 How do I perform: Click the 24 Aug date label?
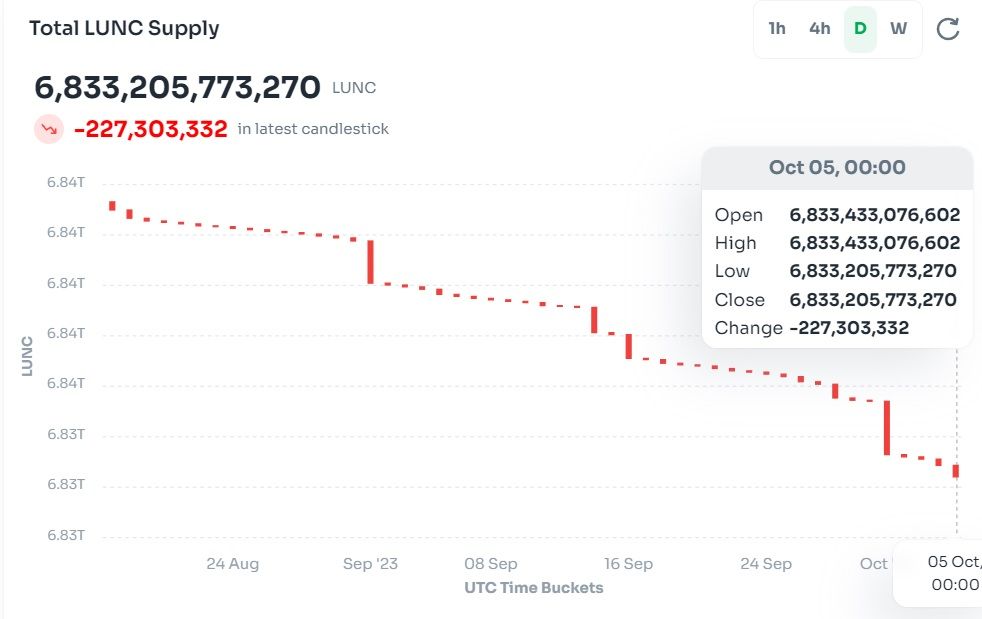(x=233, y=564)
